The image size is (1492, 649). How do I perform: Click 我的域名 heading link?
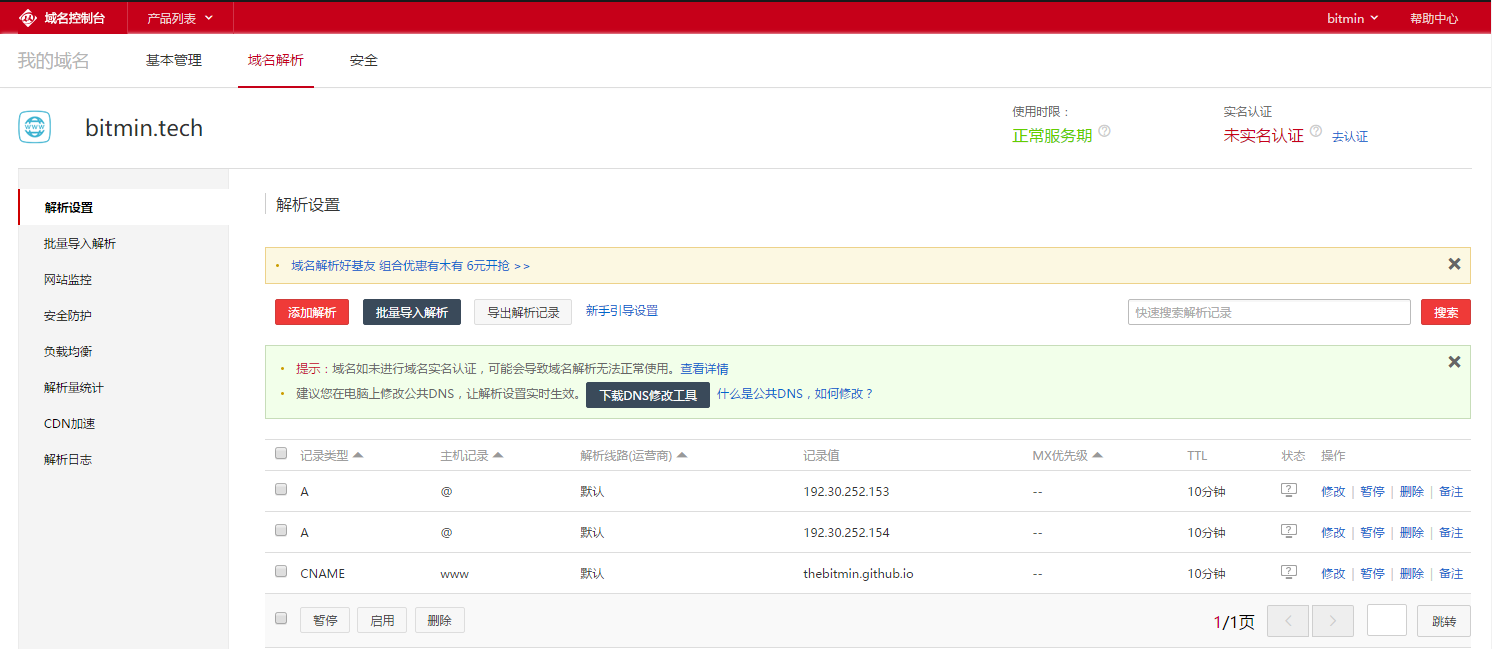coord(54,61)
